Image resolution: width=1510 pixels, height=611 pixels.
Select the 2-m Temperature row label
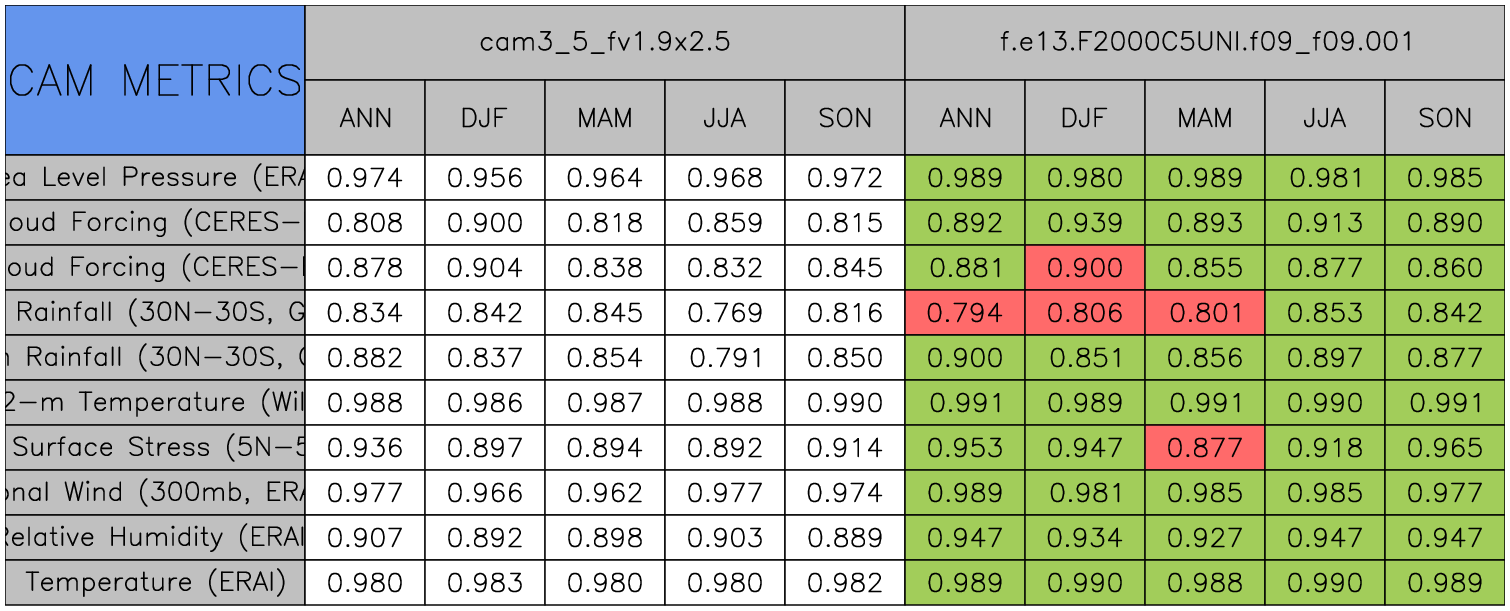coord(155,403)
